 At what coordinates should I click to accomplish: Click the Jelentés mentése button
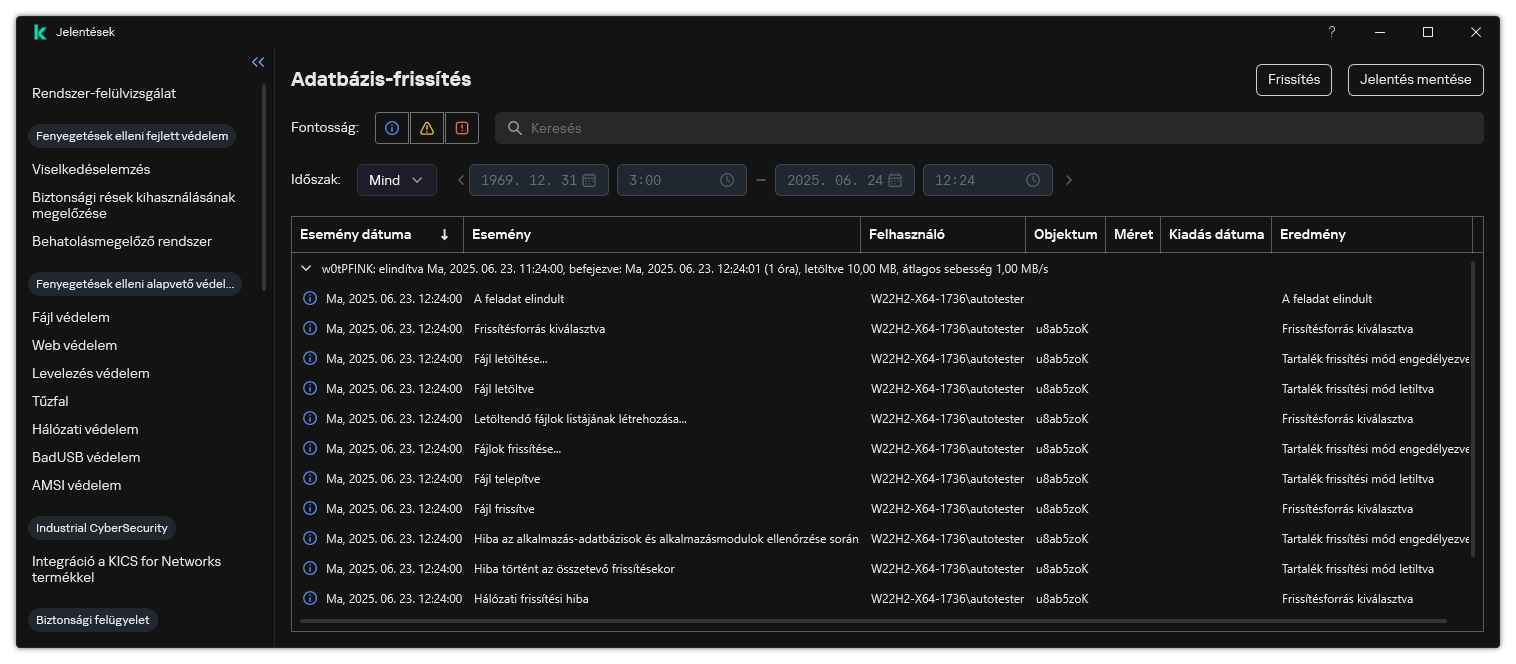tap(1415, 80)
